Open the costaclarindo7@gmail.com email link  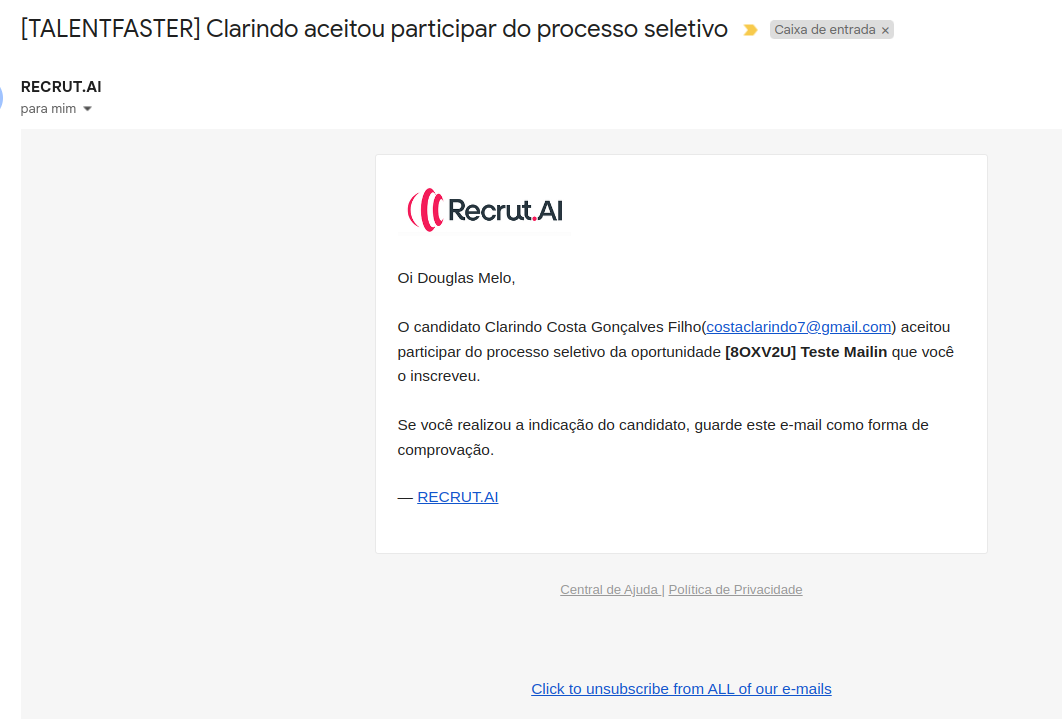[798, 327]
